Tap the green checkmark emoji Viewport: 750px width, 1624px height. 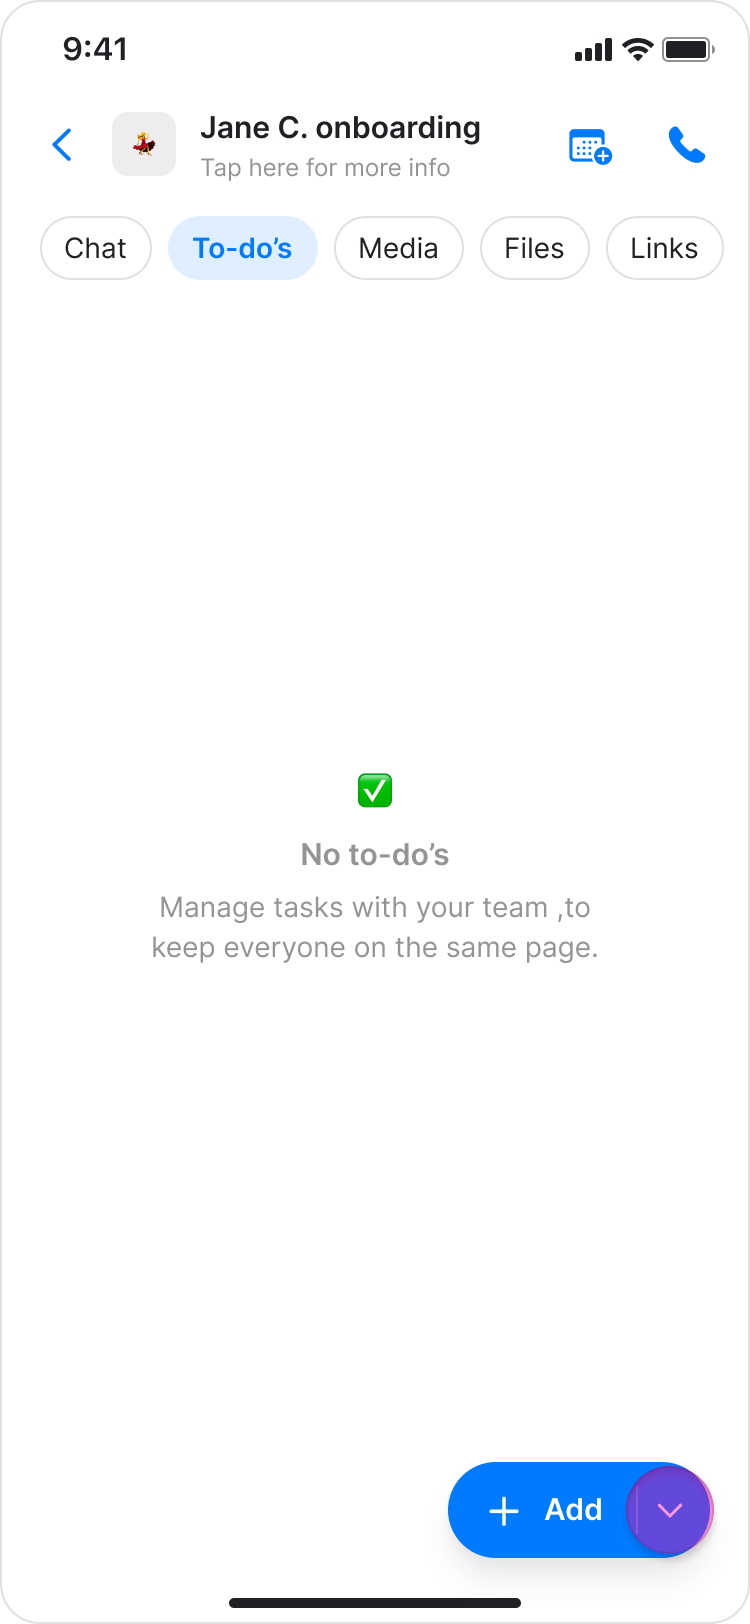pyautogui.click(x=375, y=790)
